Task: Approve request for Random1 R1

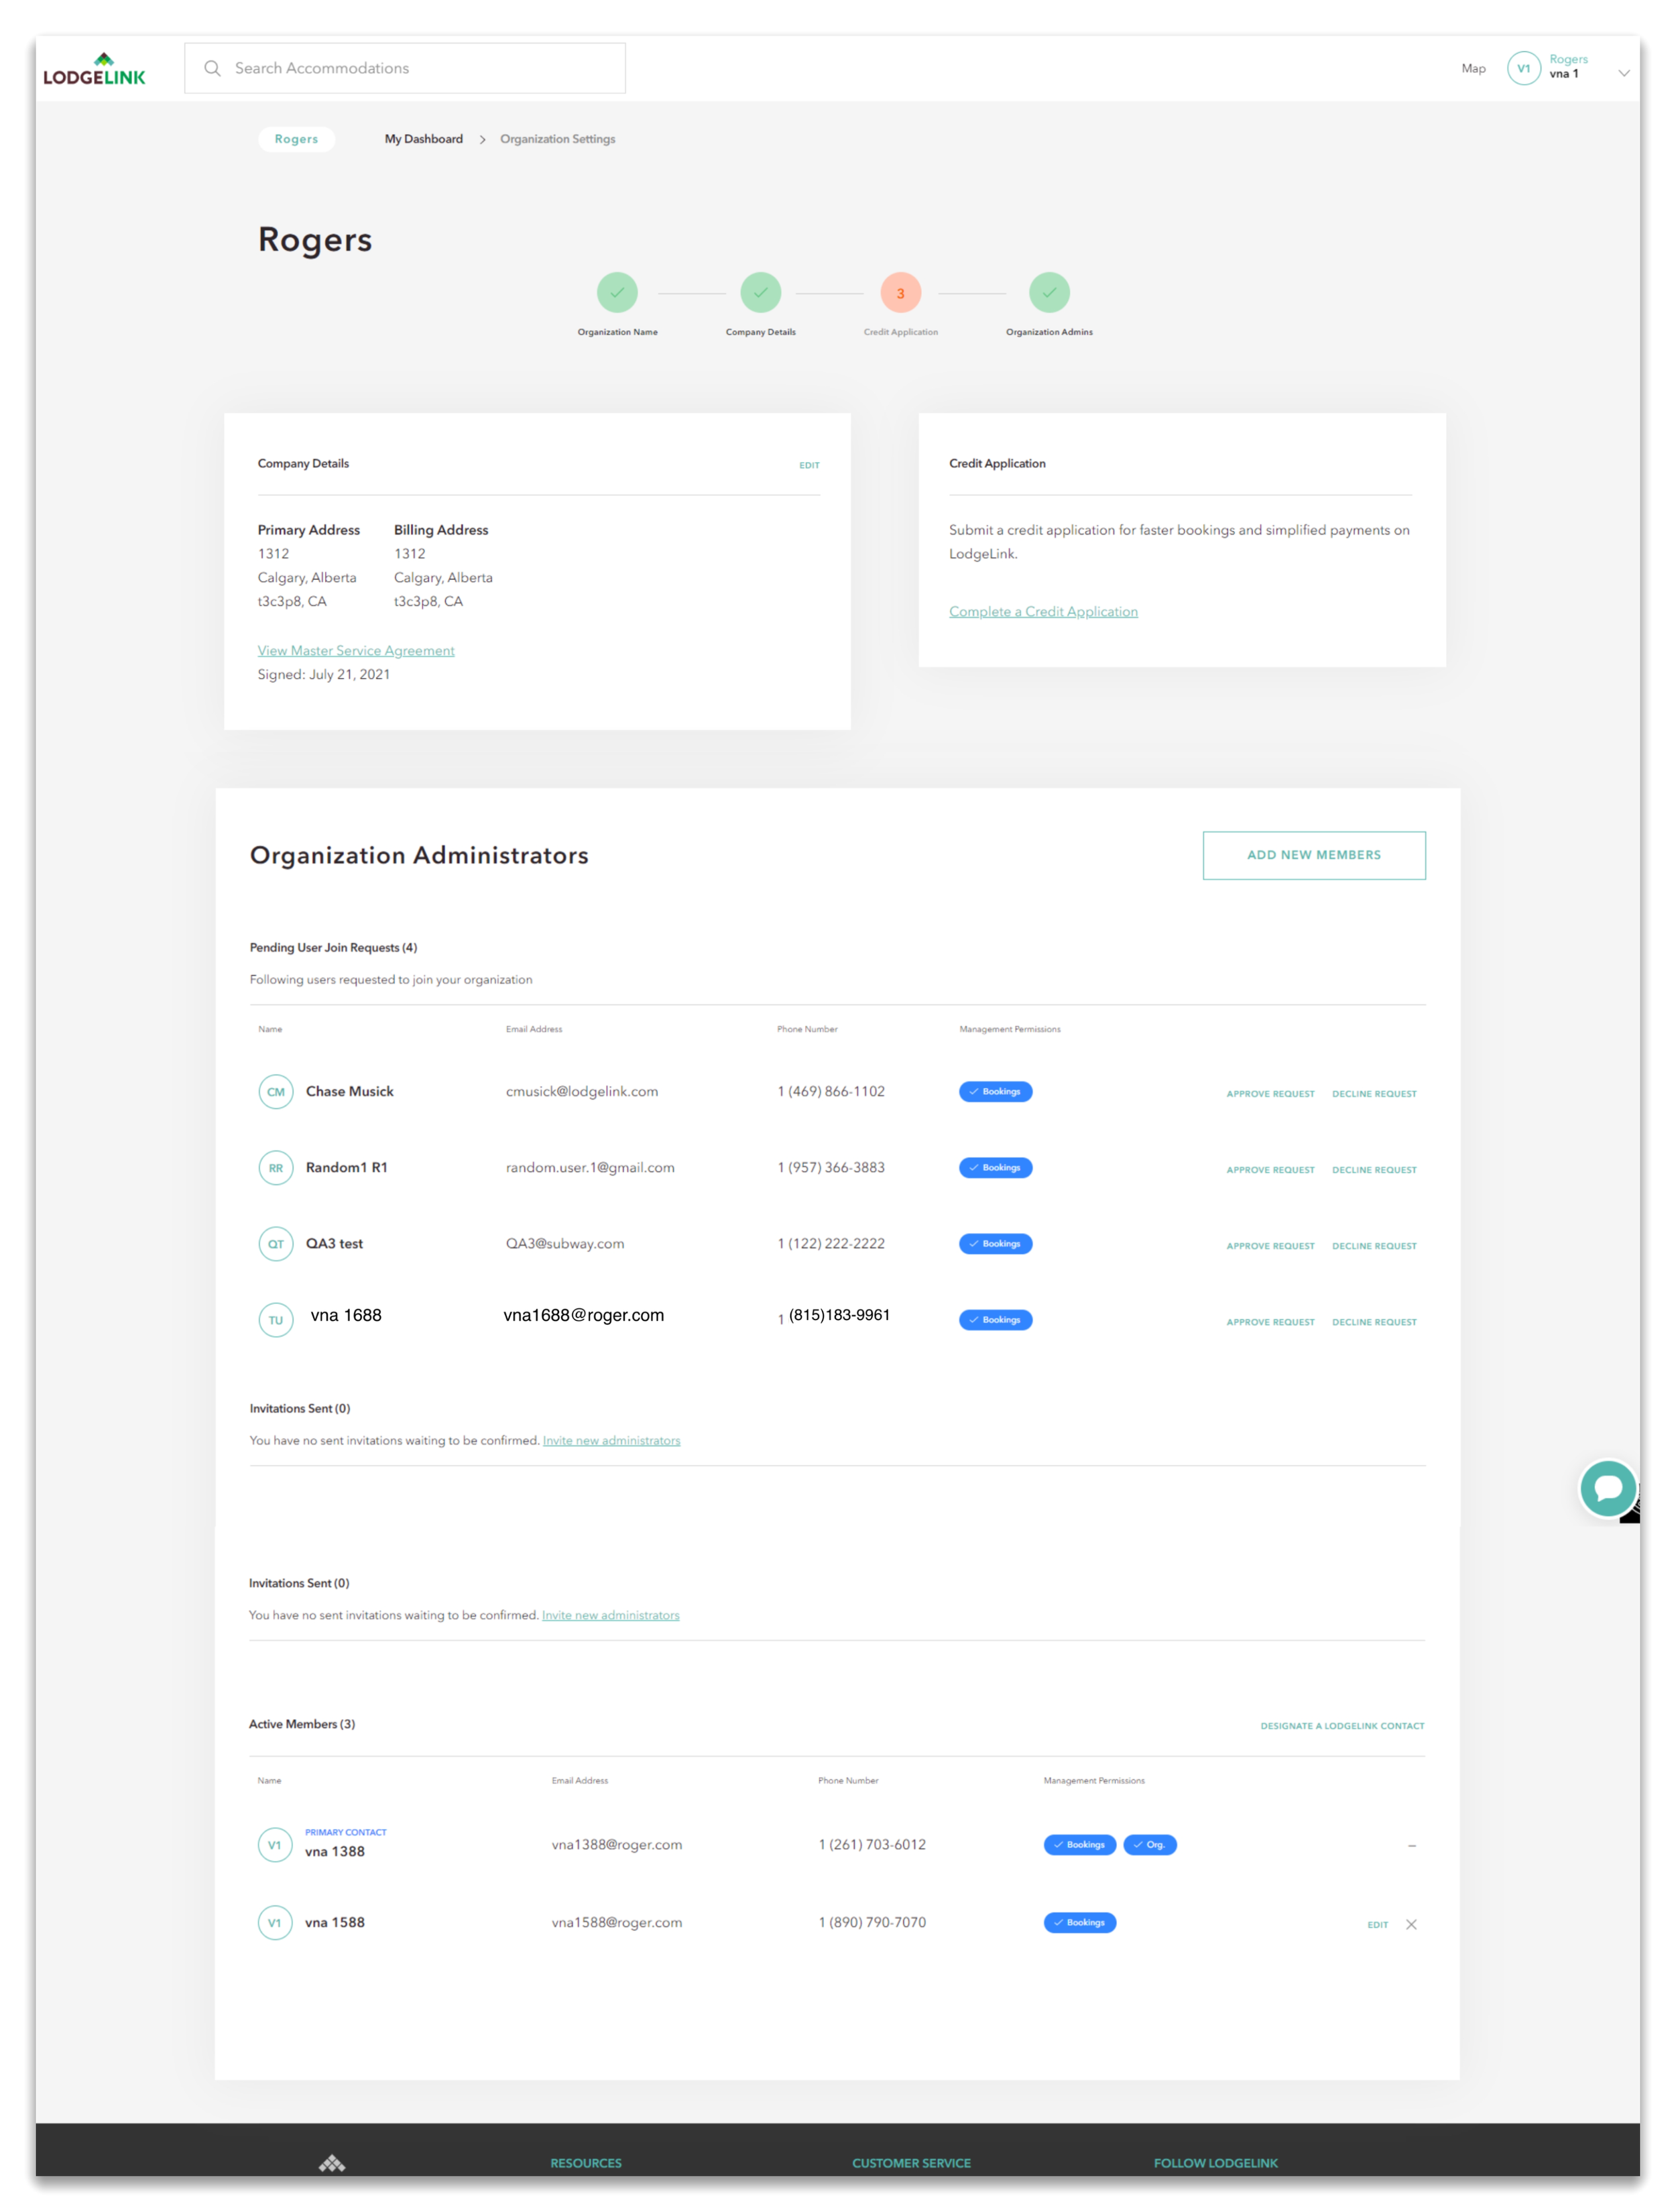Action: [x=1270, y=1170]
